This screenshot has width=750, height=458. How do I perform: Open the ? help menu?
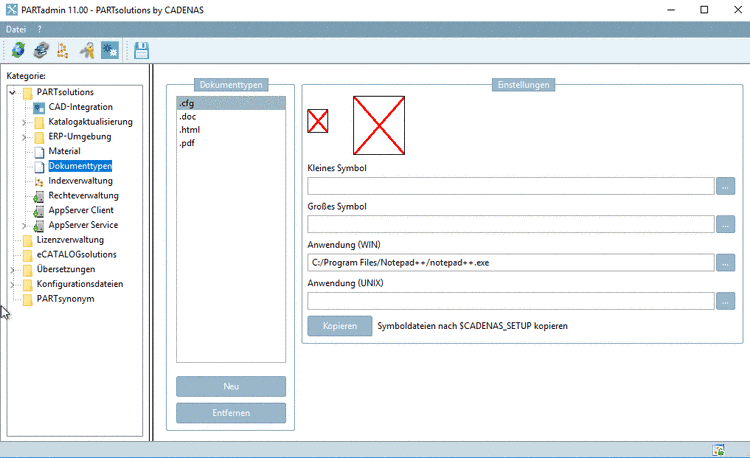(x=39, y=29)
